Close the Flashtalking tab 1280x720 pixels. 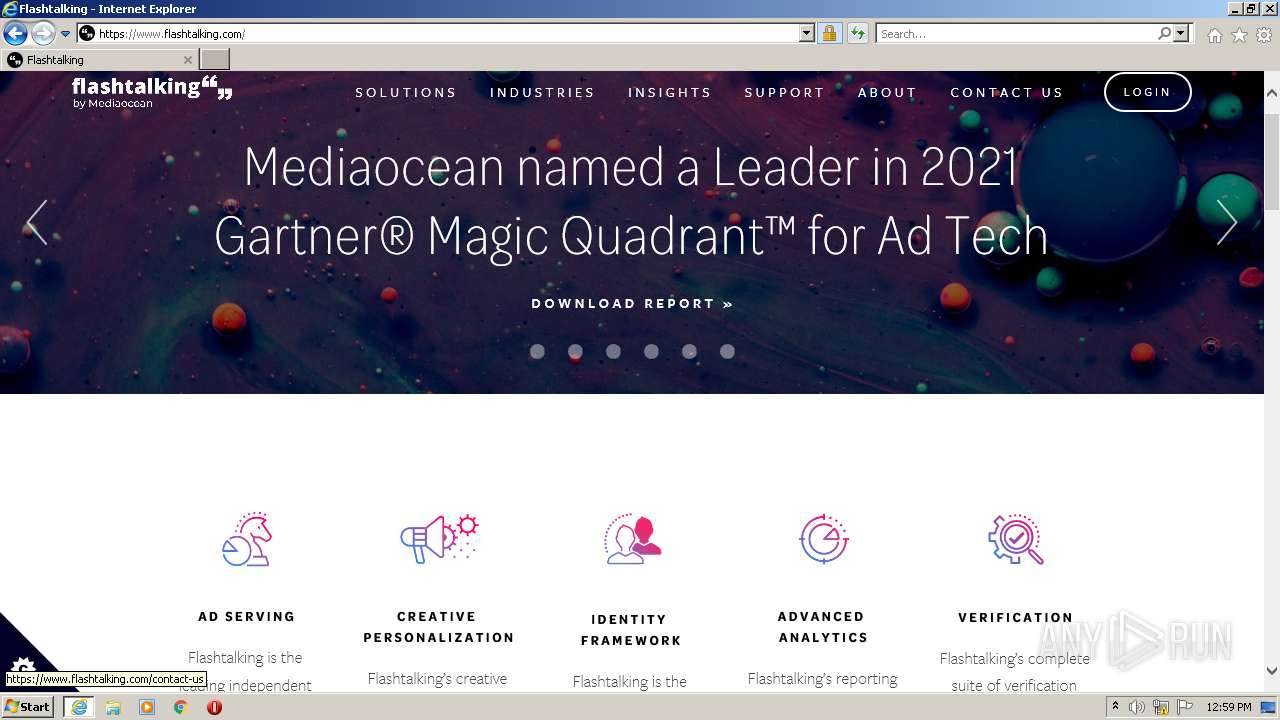click(x=187, y=60)
